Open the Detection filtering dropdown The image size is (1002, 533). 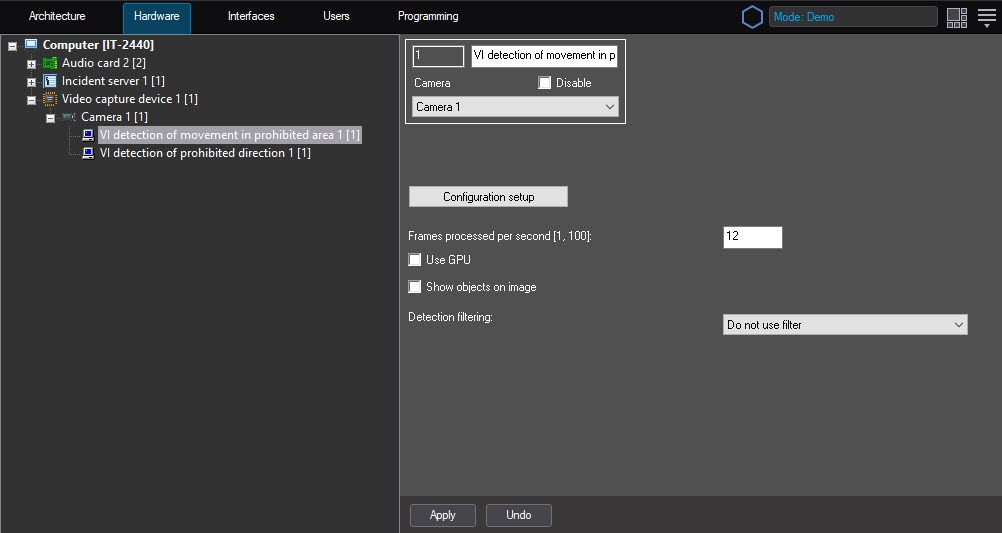point(845,325)
